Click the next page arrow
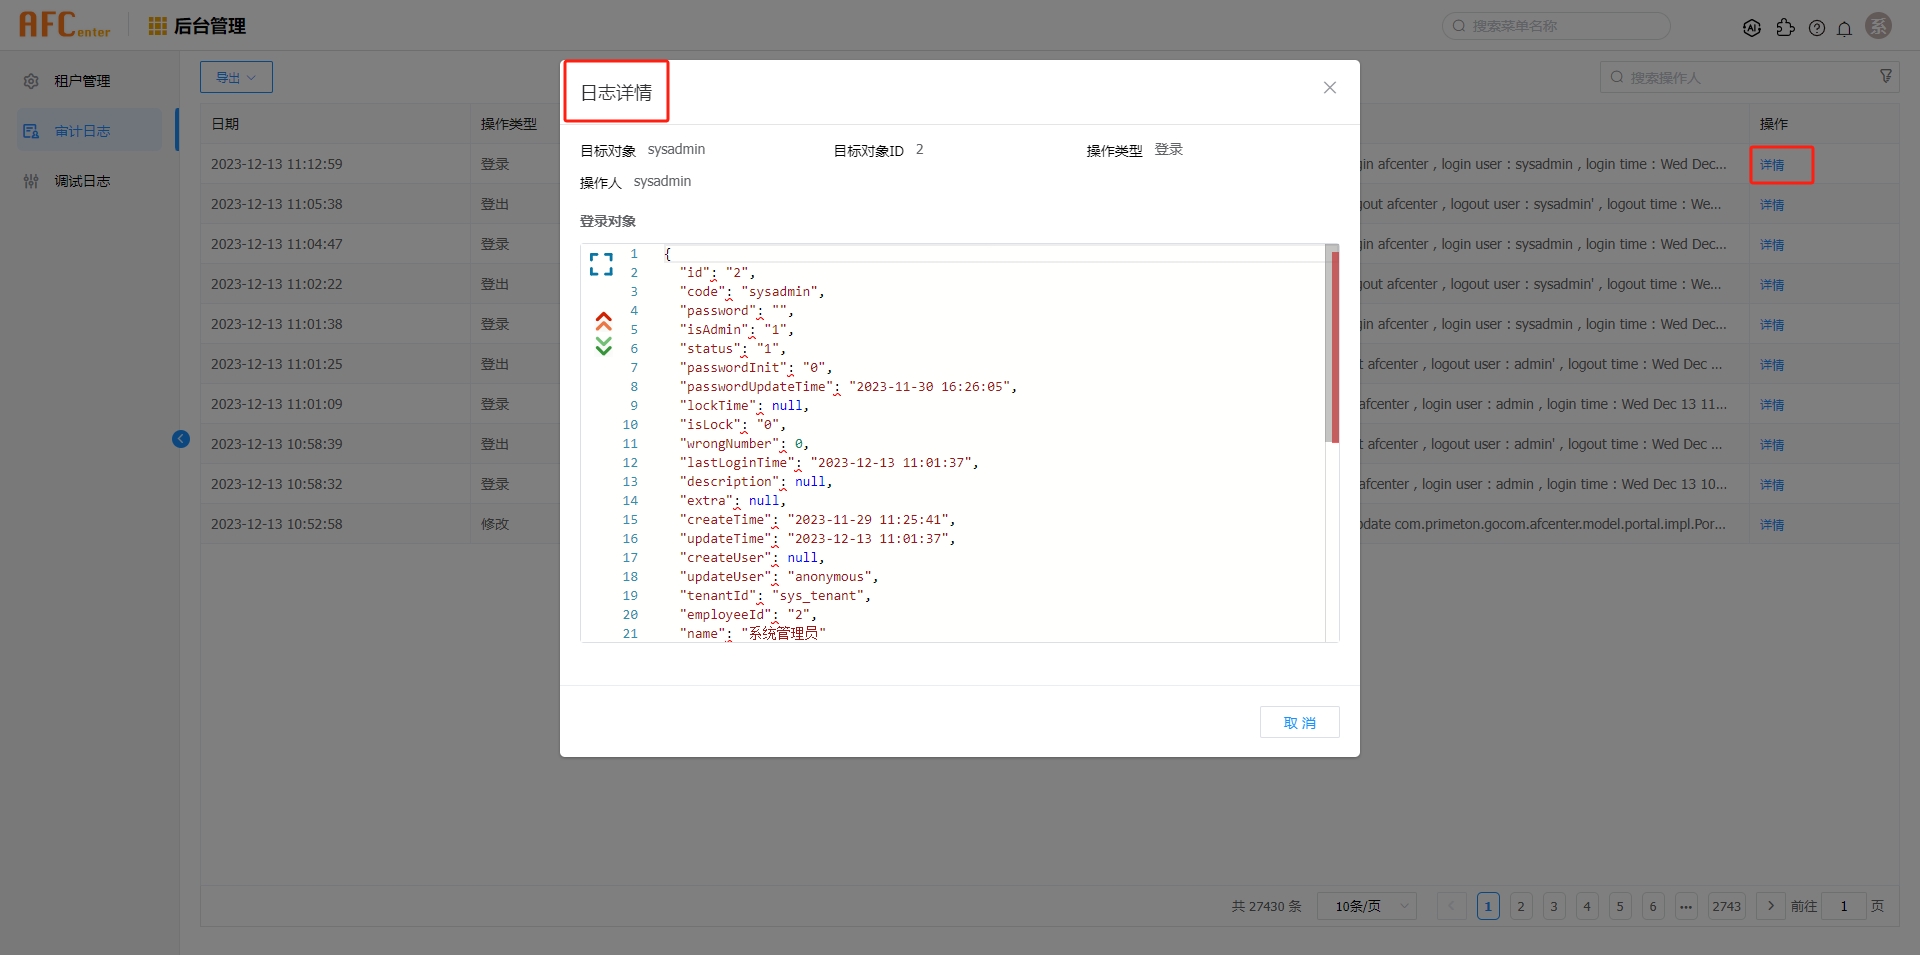This screenshot has width=1920, height=955. point(1770,906)
